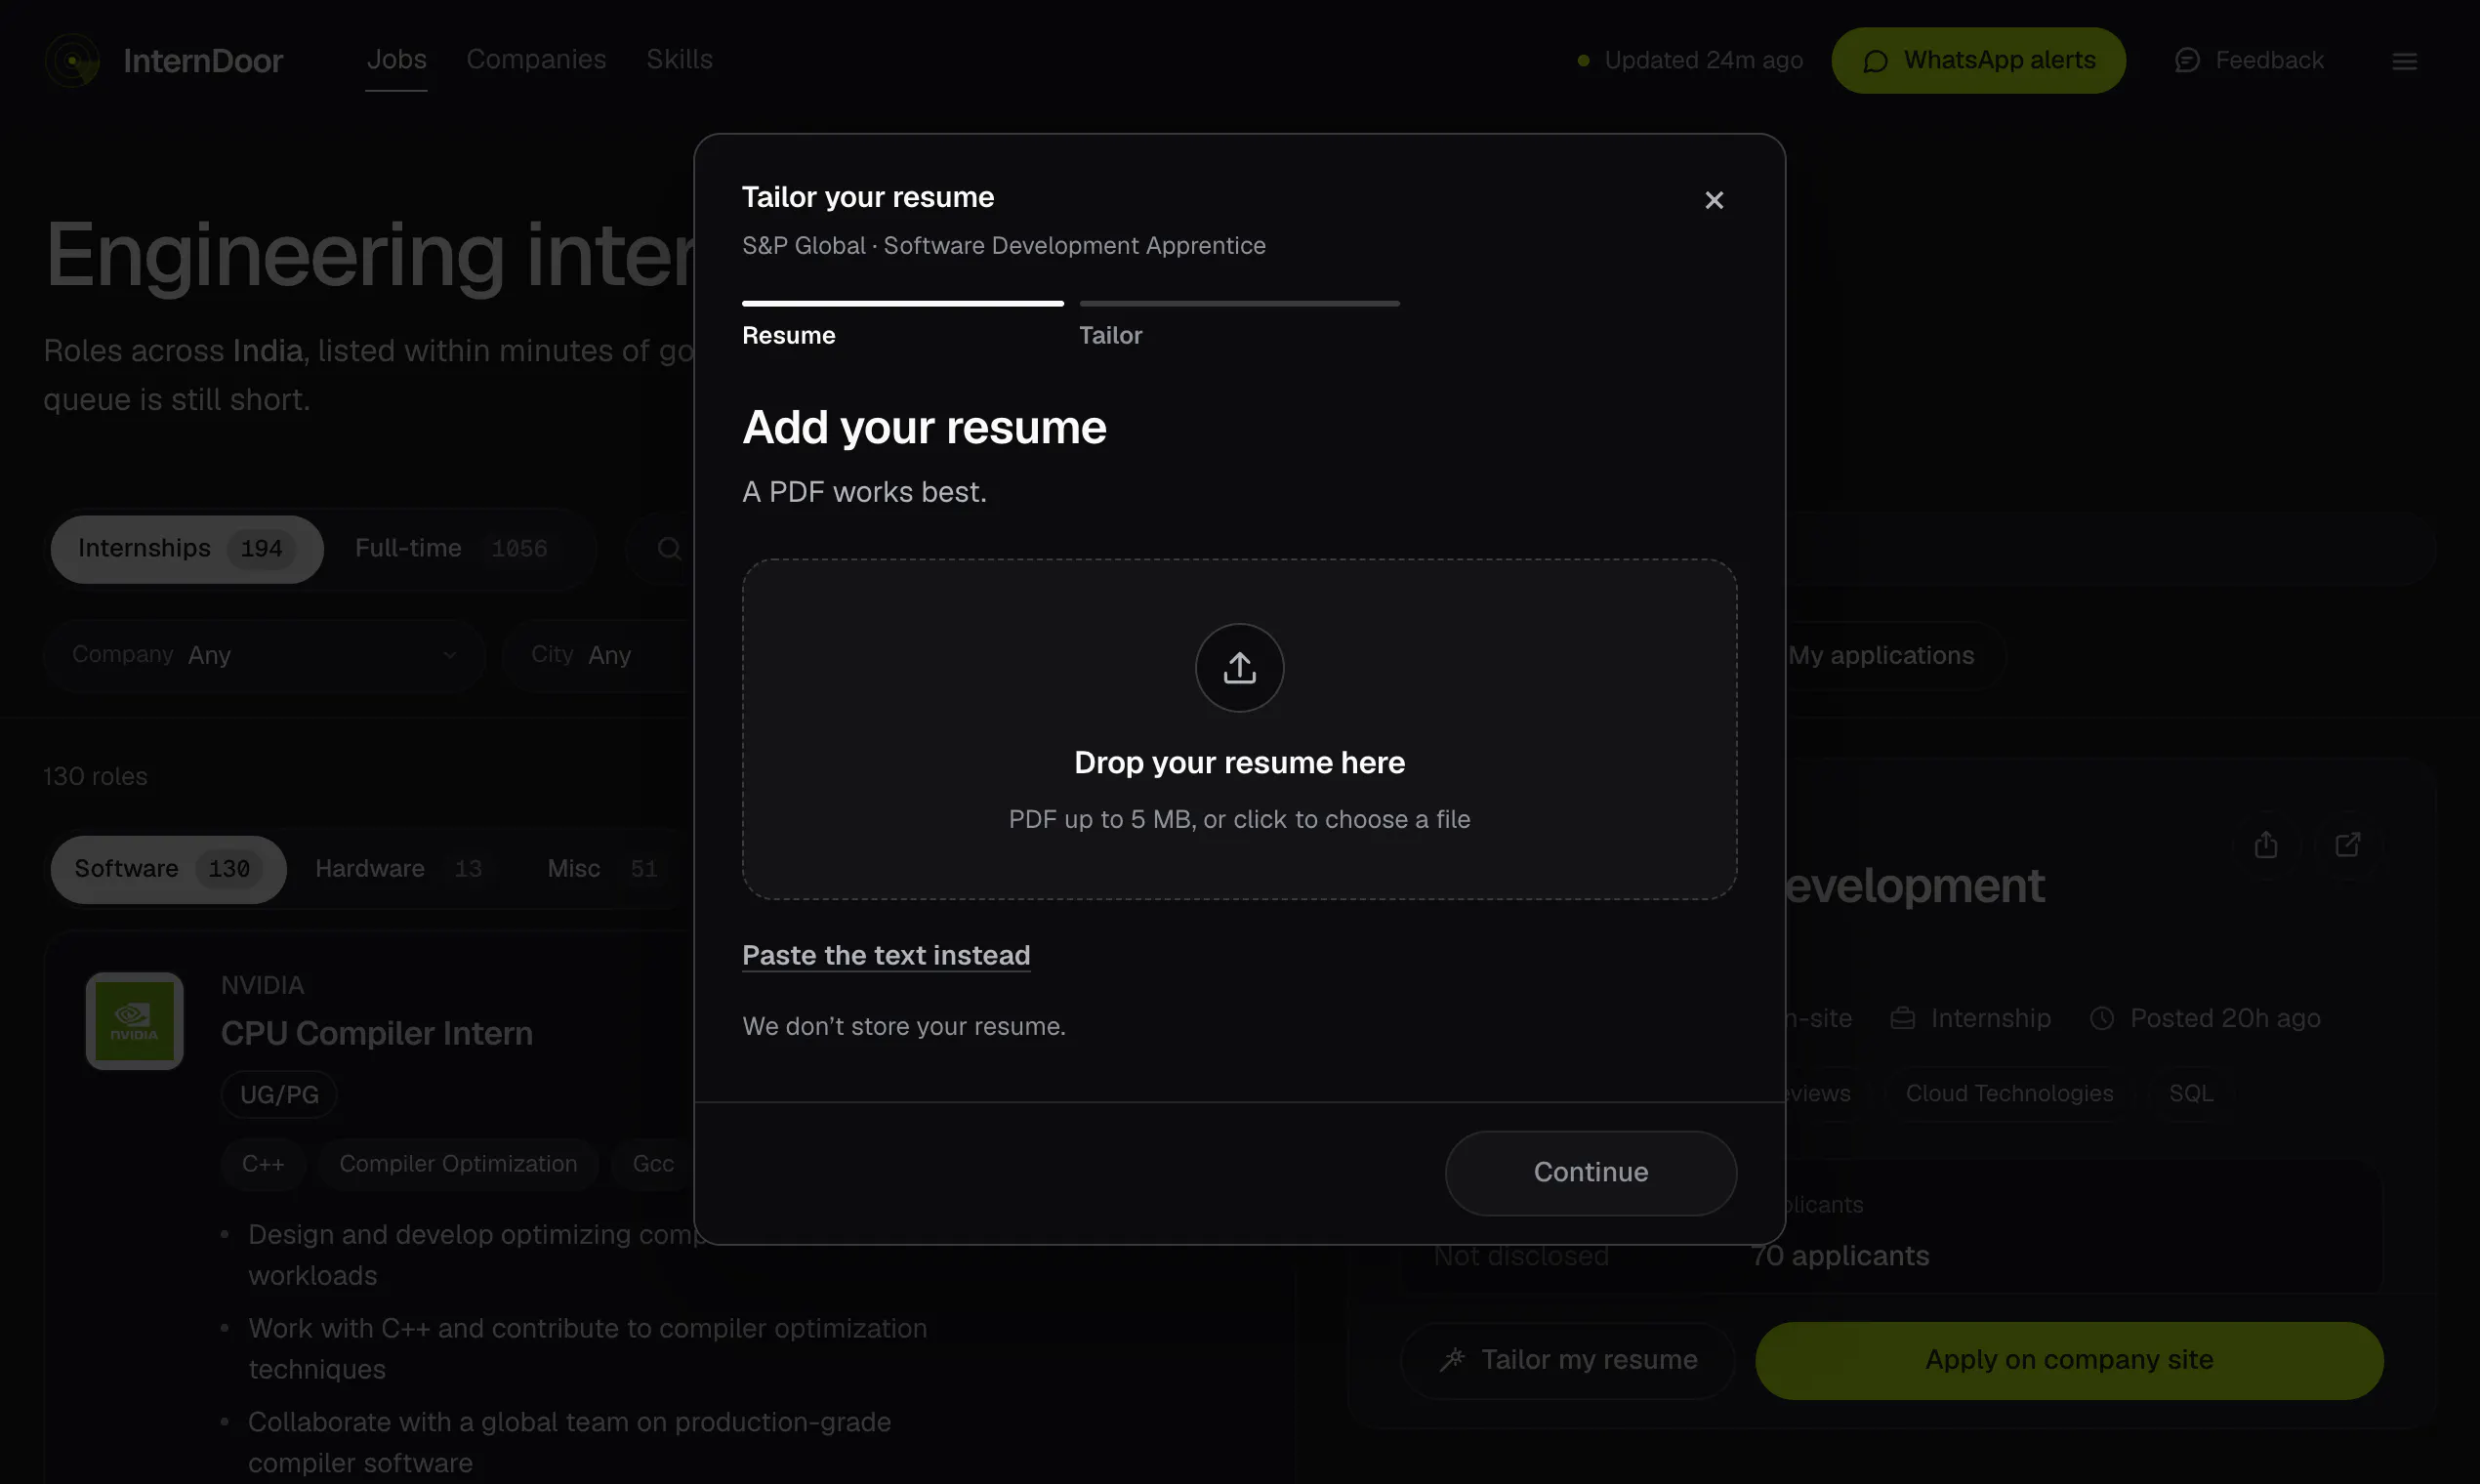The height and width of the screenshot is (1484, 2480).
Task: Select the Resume step in dialog
Action: coord(902,325)
